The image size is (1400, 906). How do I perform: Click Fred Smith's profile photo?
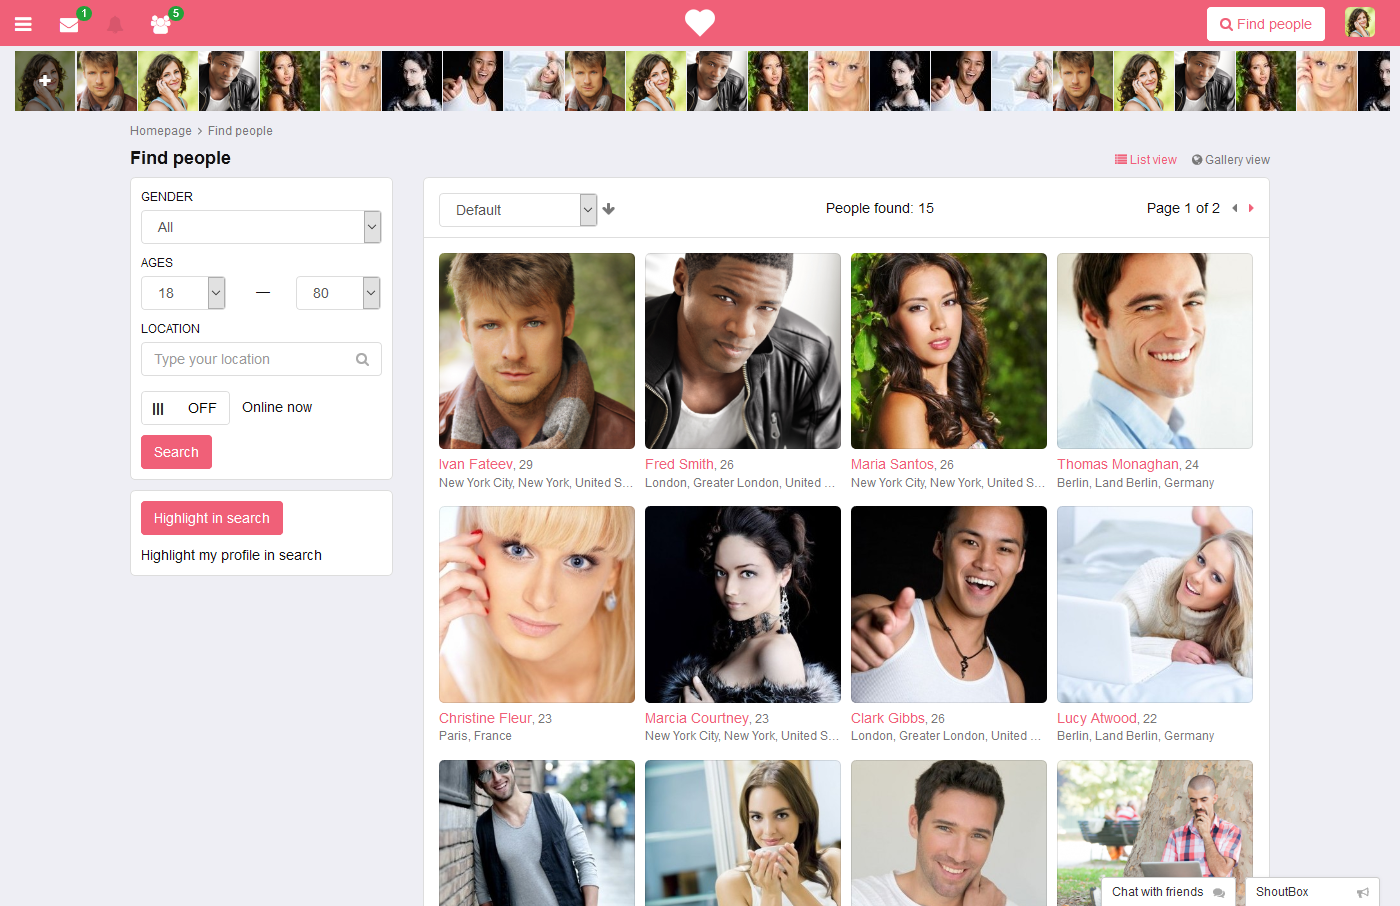(x=743, y=351)
